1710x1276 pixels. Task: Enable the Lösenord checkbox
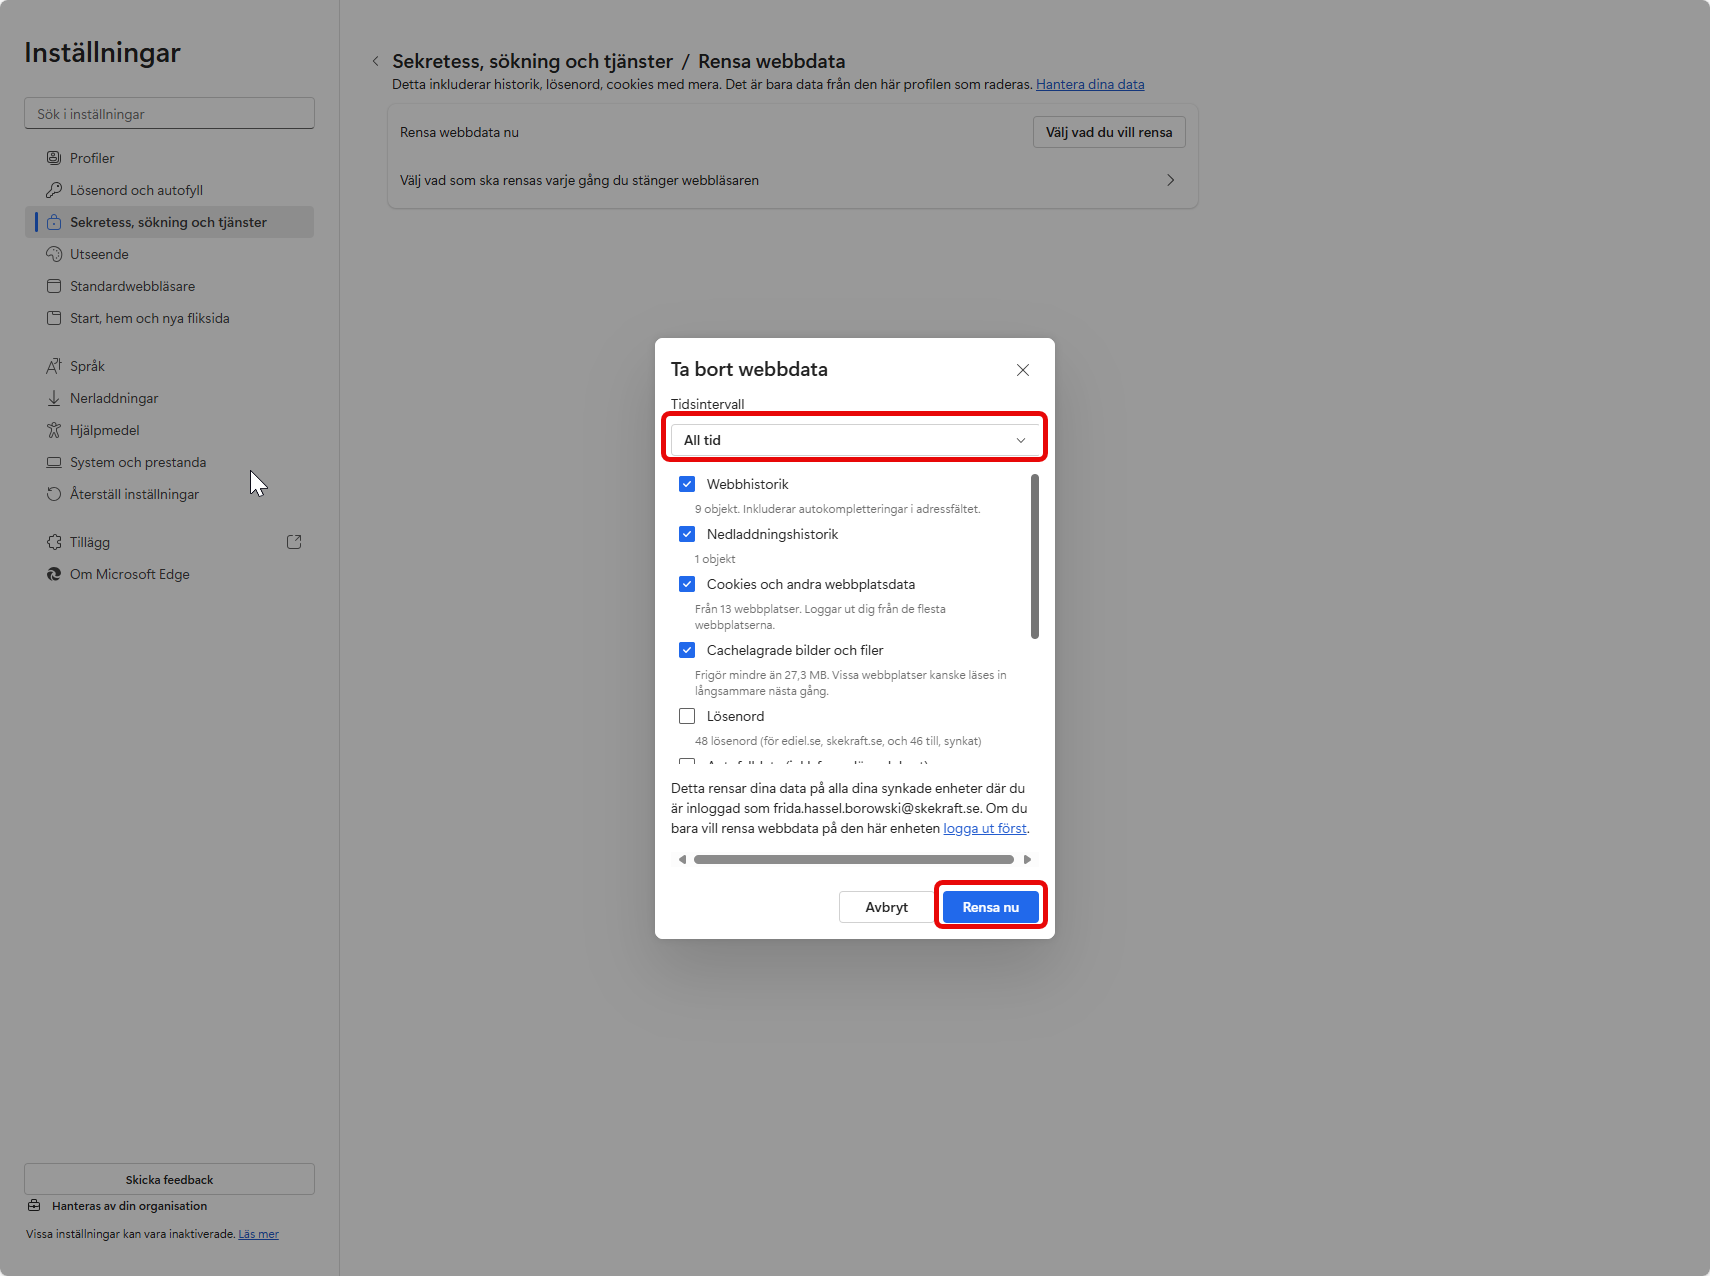[x=687, y=716]
